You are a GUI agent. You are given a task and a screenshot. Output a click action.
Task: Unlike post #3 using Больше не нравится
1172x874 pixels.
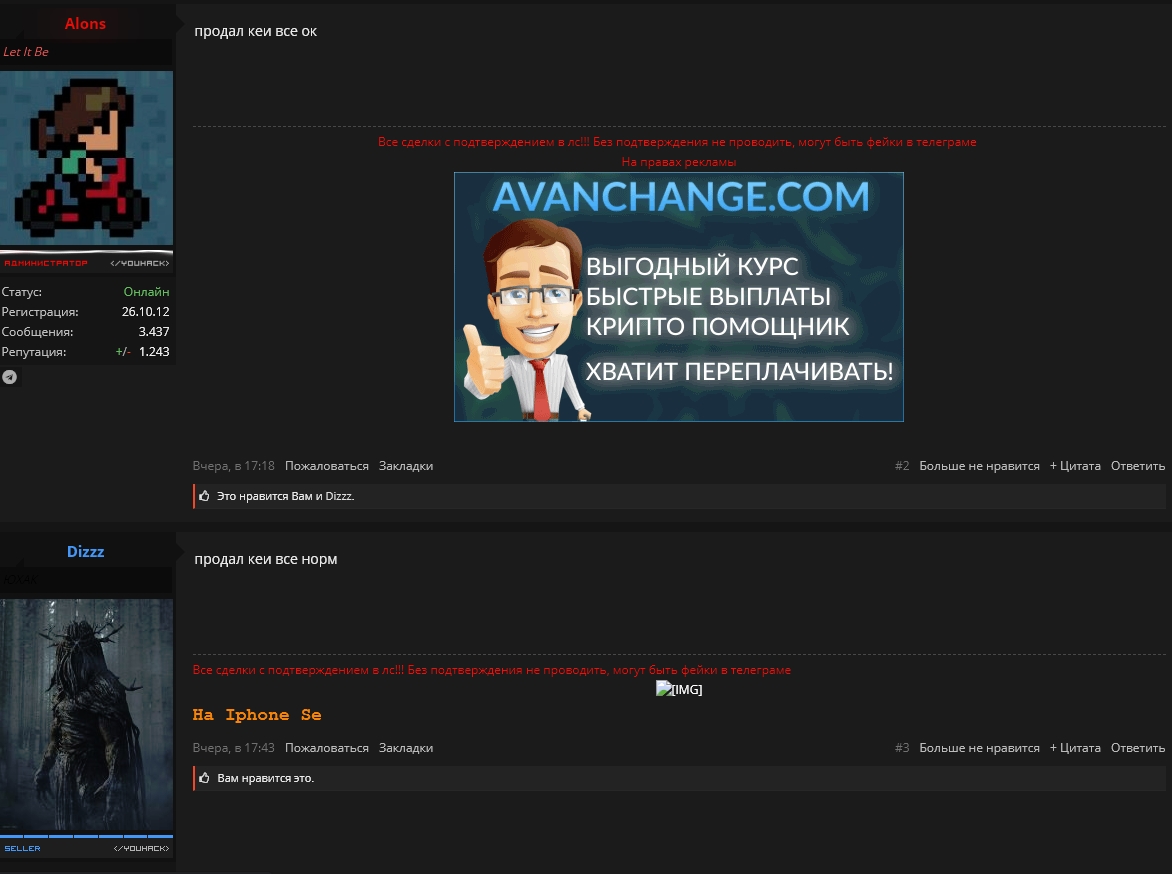(x=979, y=748)
